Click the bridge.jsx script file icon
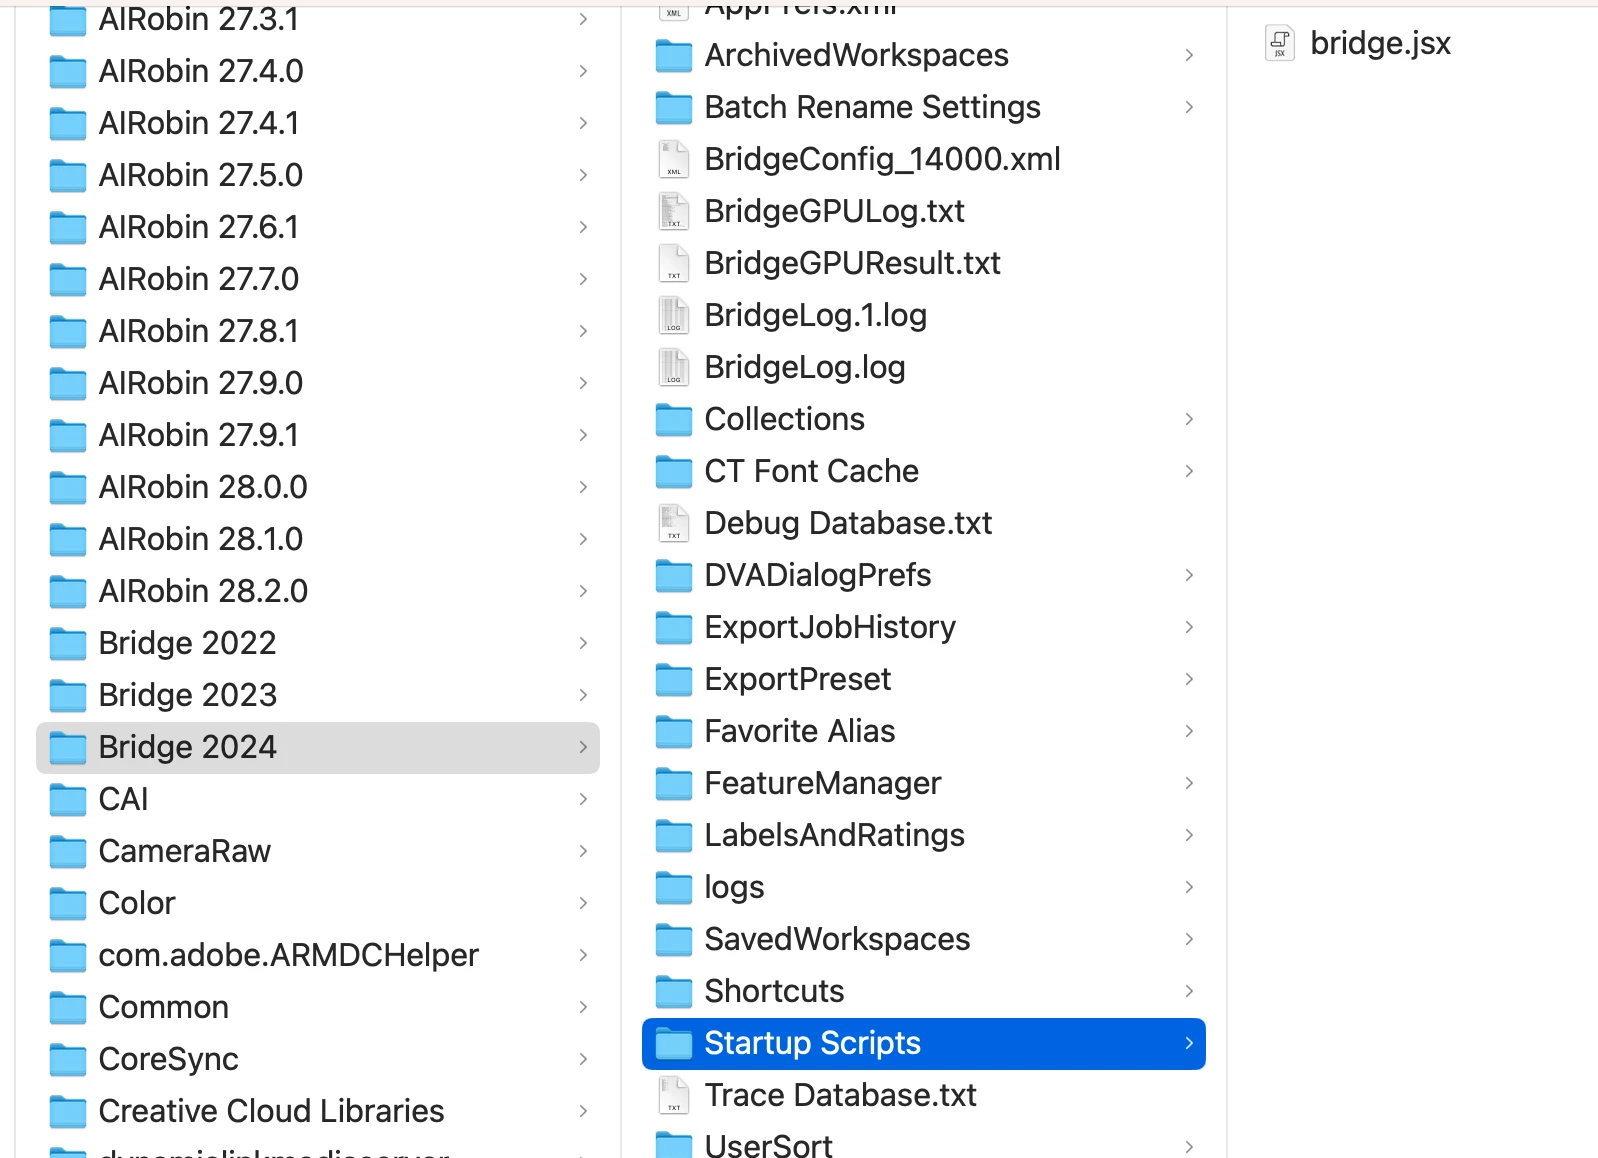 [1279, 43]
